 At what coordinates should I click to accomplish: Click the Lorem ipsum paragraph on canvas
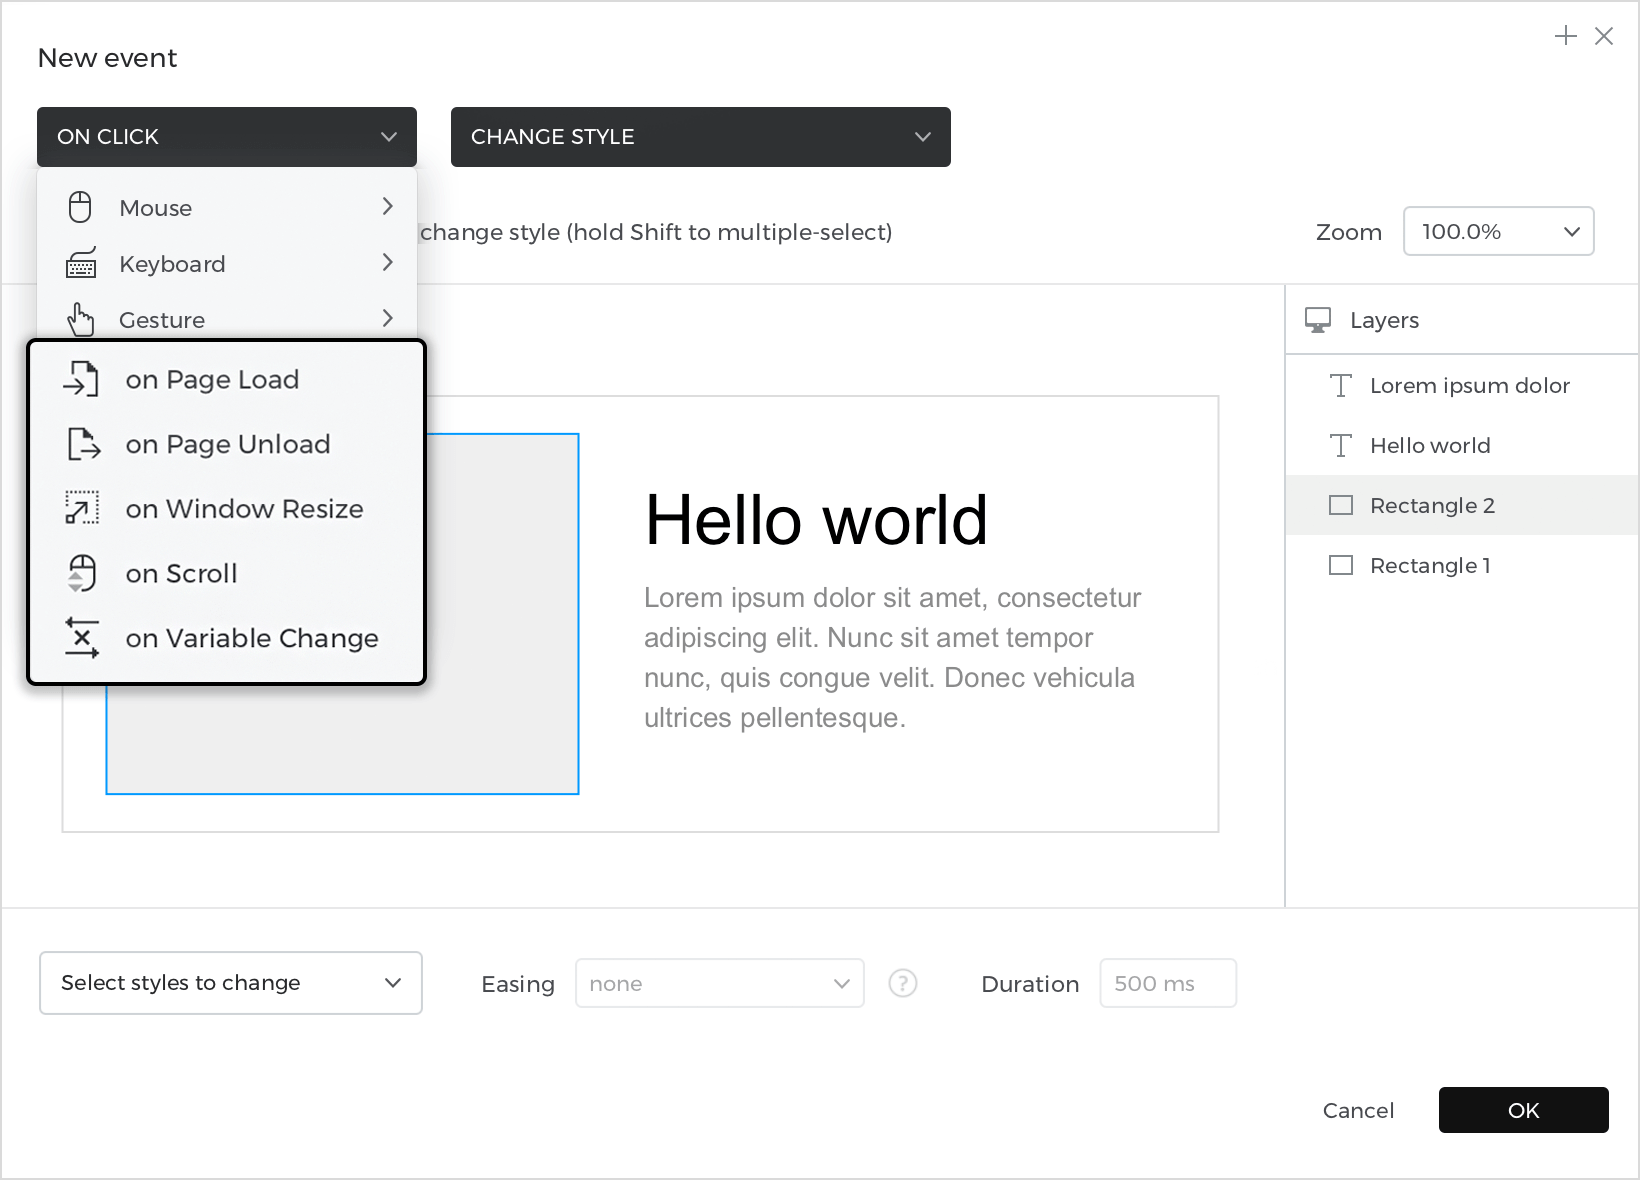click(x=893, y=658)
